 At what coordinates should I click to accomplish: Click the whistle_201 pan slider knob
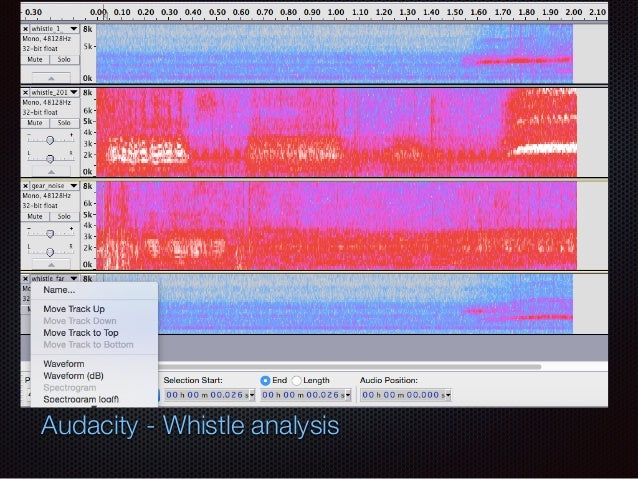50,159
